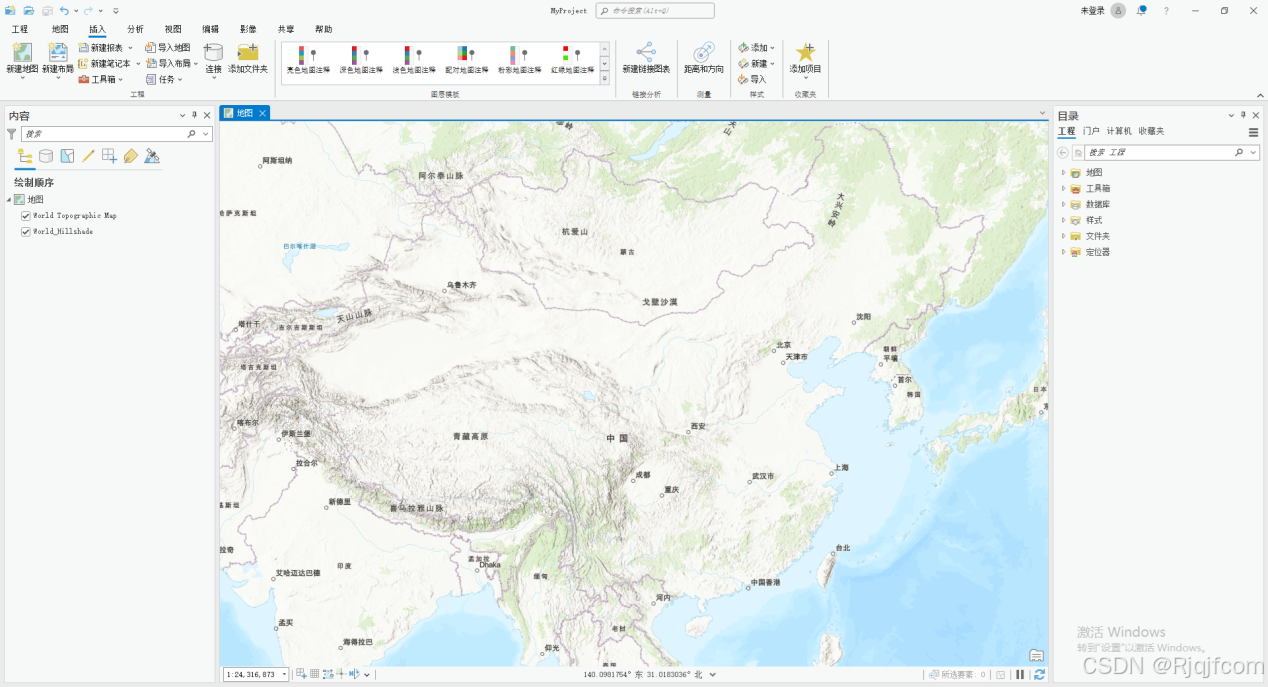Screen dimensions: 1268x687
Task: Select the 定位器 item in Catalog
Action: 1097,252
